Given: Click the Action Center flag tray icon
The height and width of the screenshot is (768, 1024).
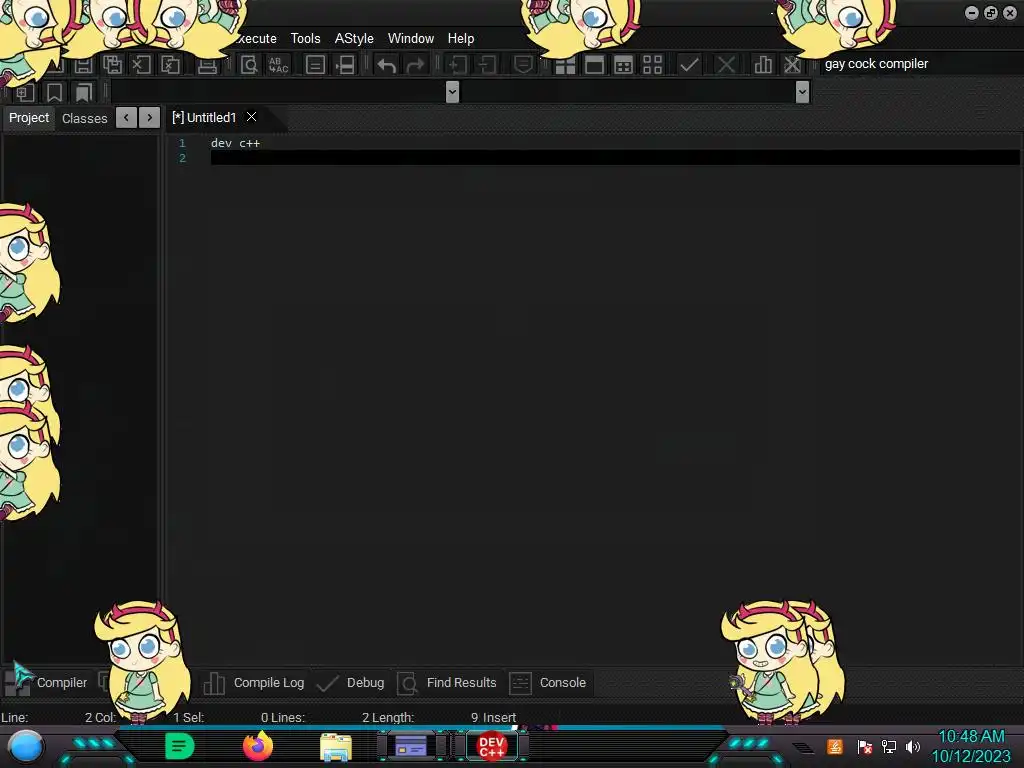Looking at the screenshot, I should pyautogui.click(x=864, y=746).
